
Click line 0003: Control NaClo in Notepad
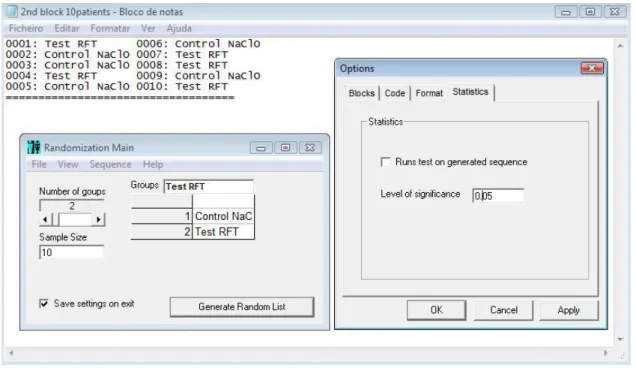(67, 65)
